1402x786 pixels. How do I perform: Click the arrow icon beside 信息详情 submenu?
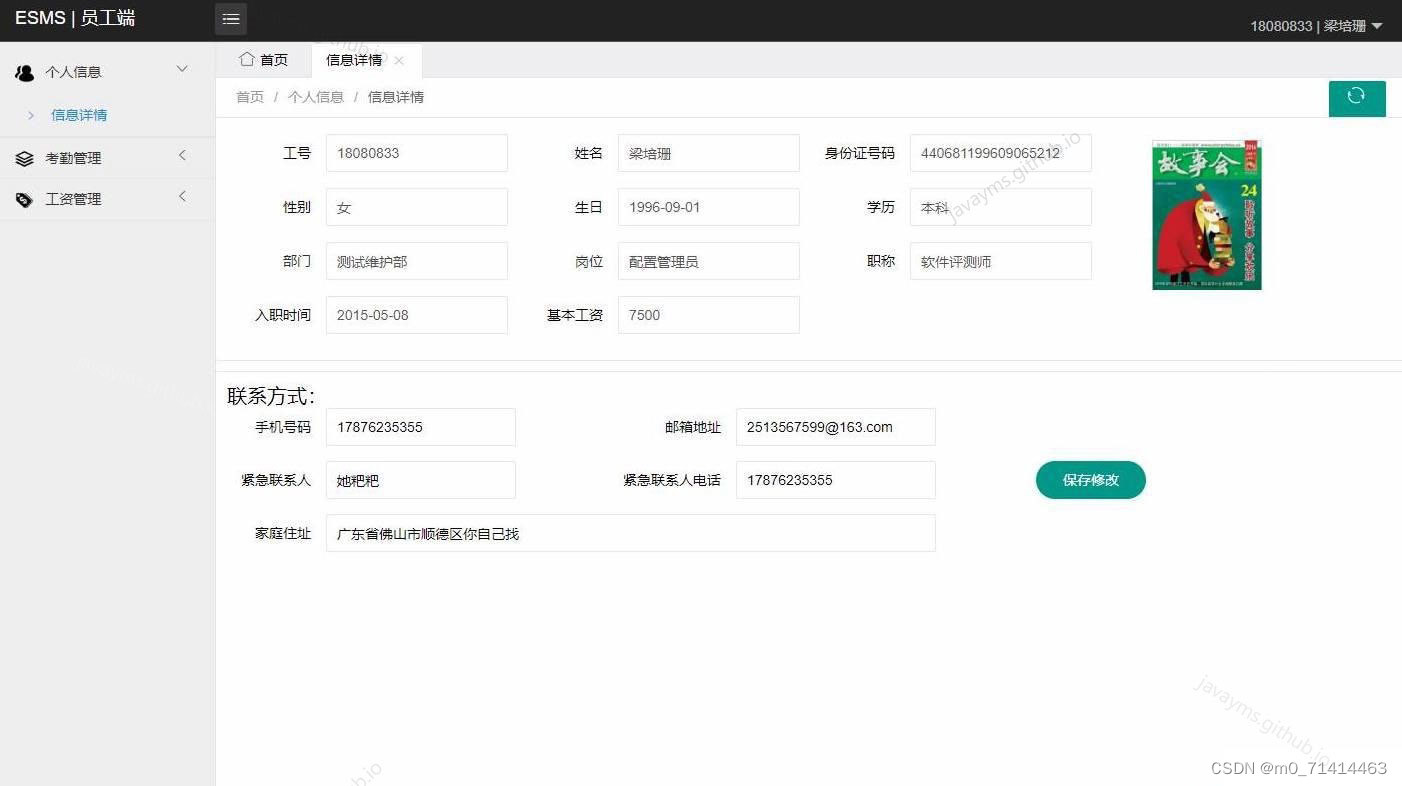[x=32, y=115]
